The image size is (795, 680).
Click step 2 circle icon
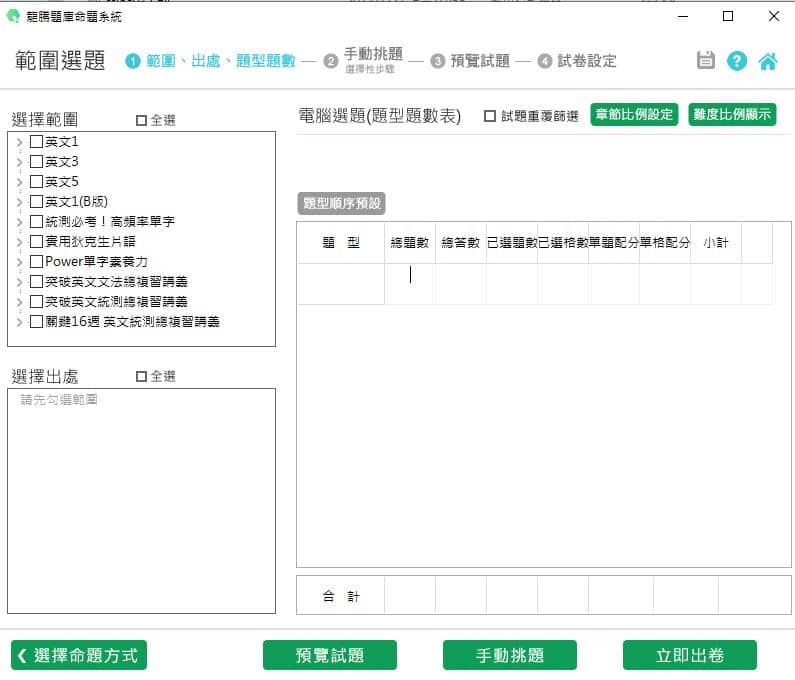point(331,61)
